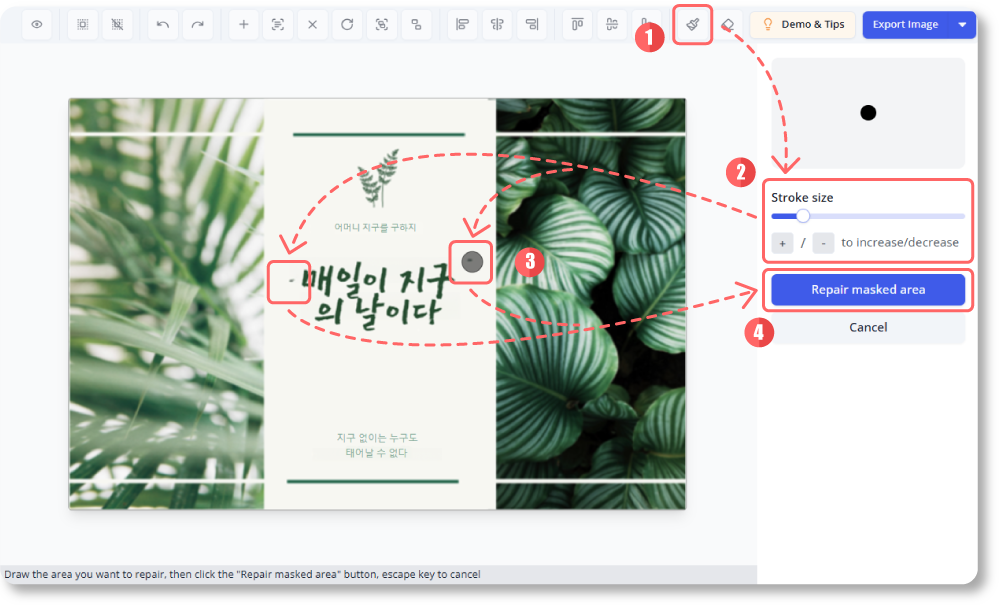
Task: Toggle the eye preview icon
Action: 37,24
